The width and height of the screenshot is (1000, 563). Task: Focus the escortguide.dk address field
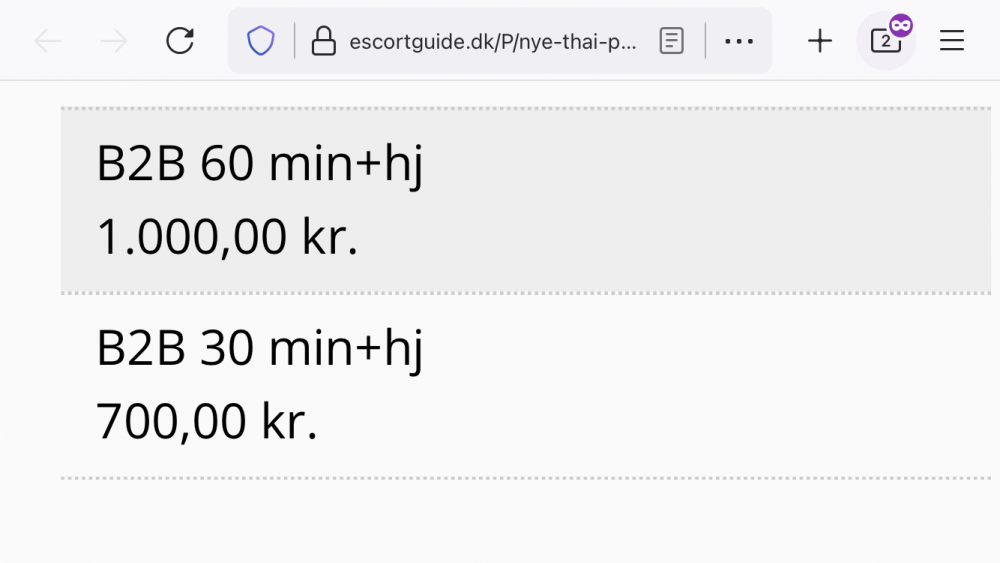coord(492,41)
